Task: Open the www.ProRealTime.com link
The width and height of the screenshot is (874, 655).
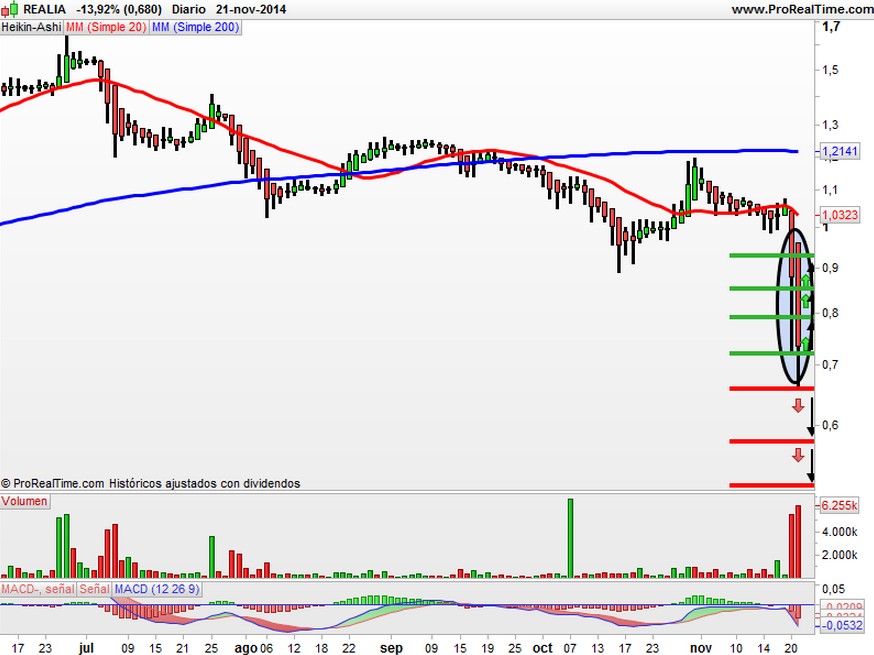Action: [x=802, y=9]
